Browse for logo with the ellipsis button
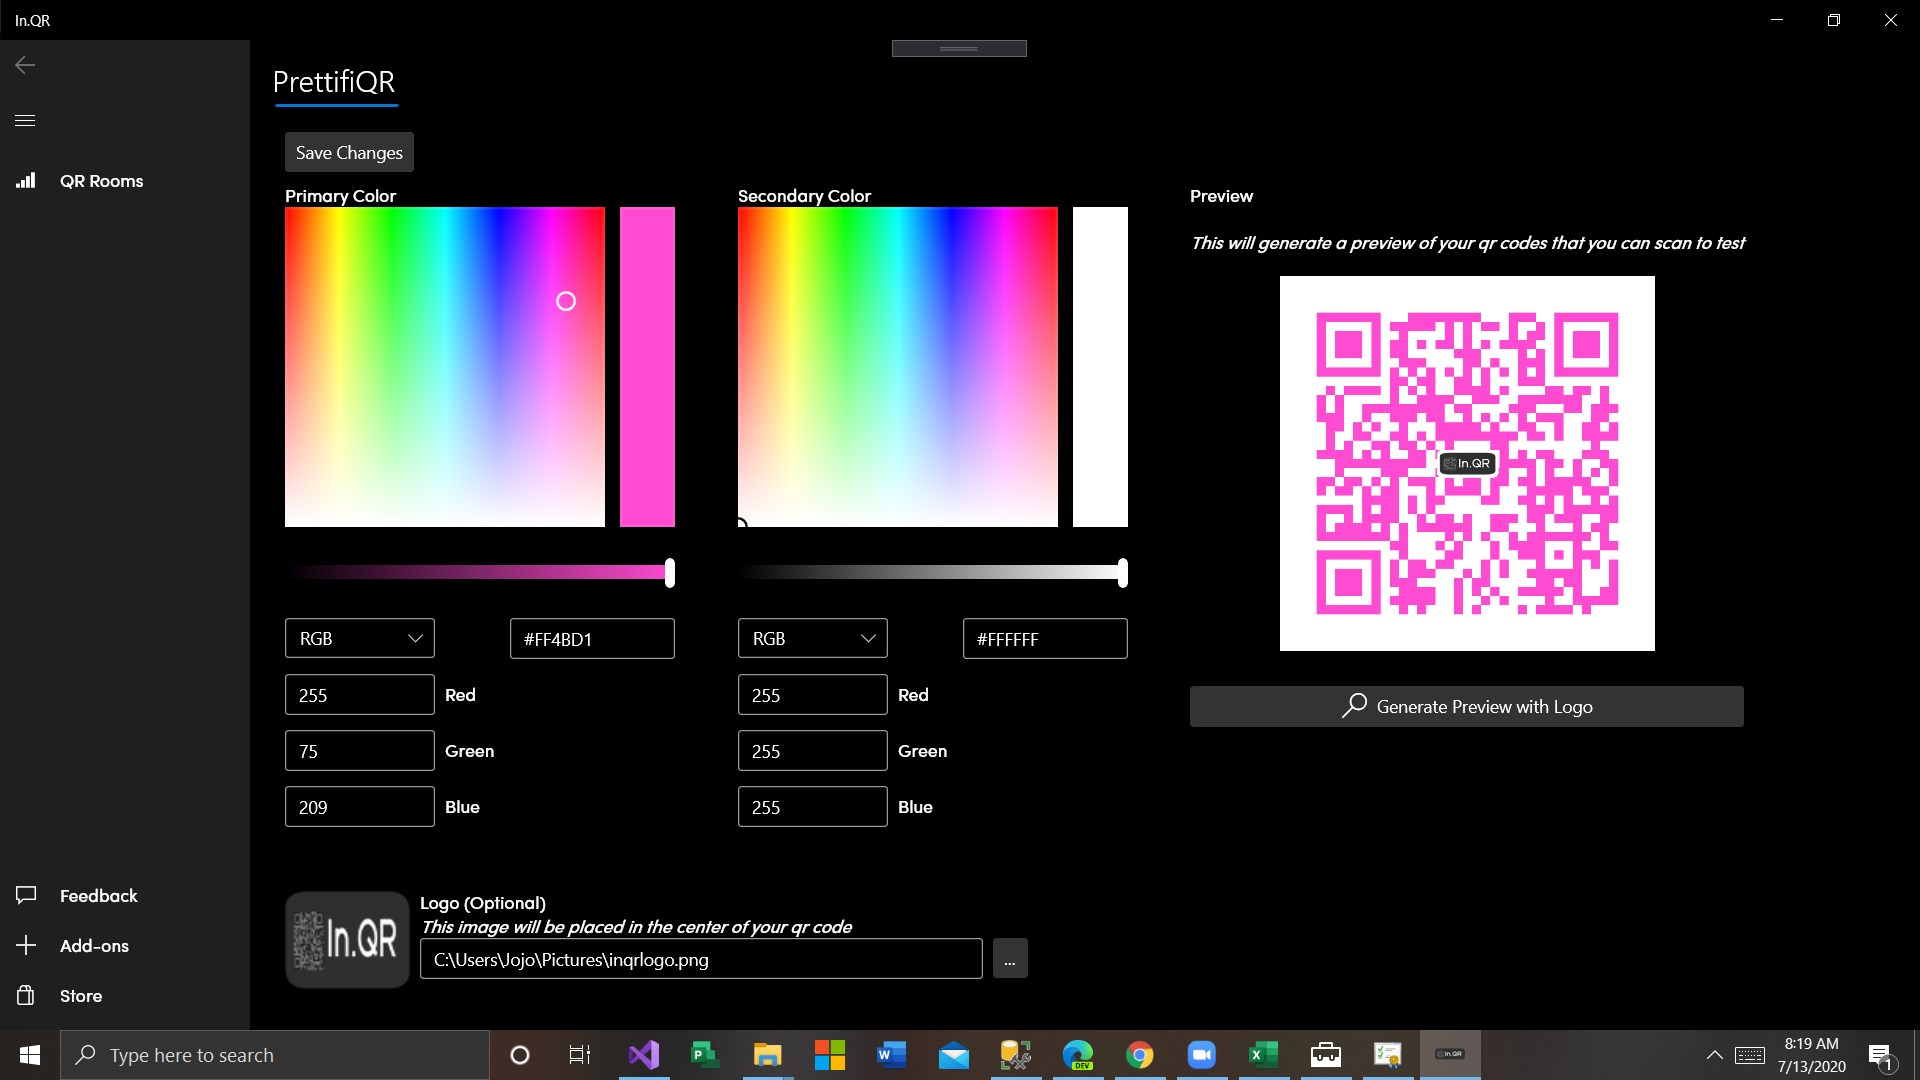Viewport: 1920px width, 1080px height. pos(1010,959)
